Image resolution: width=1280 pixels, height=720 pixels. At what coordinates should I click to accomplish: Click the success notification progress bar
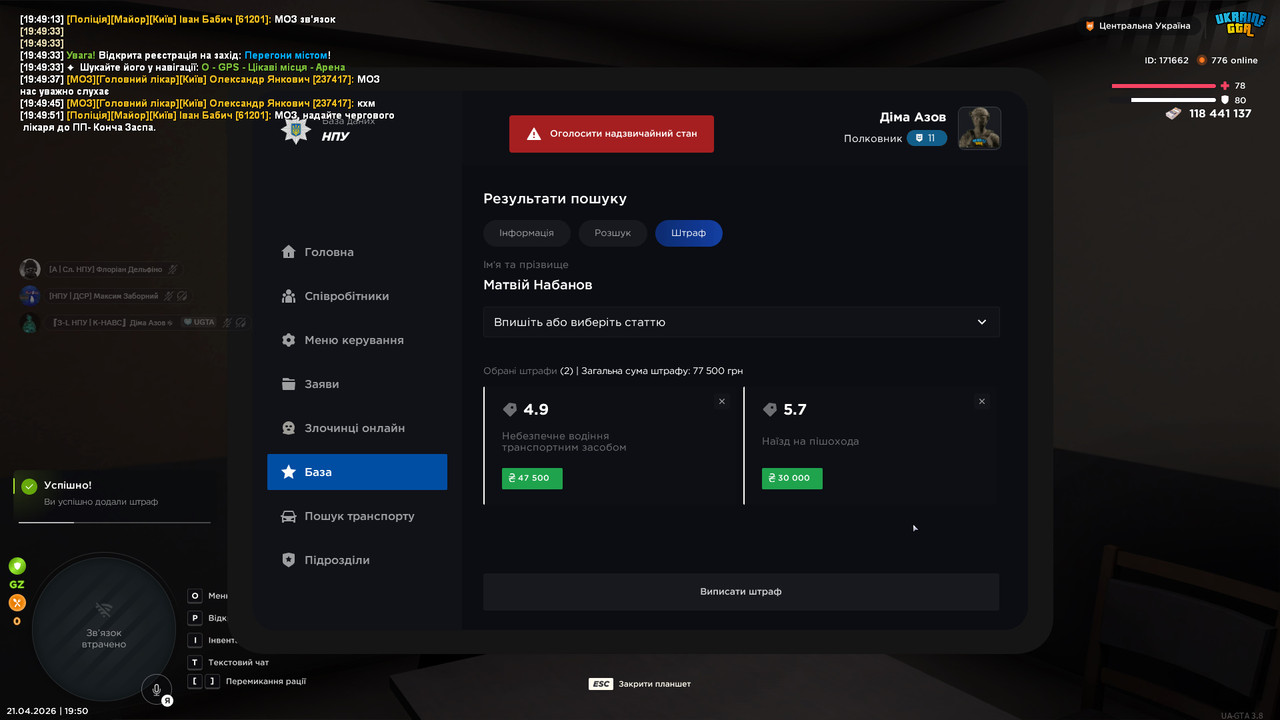pyautogui.click(x=112, y=522)
